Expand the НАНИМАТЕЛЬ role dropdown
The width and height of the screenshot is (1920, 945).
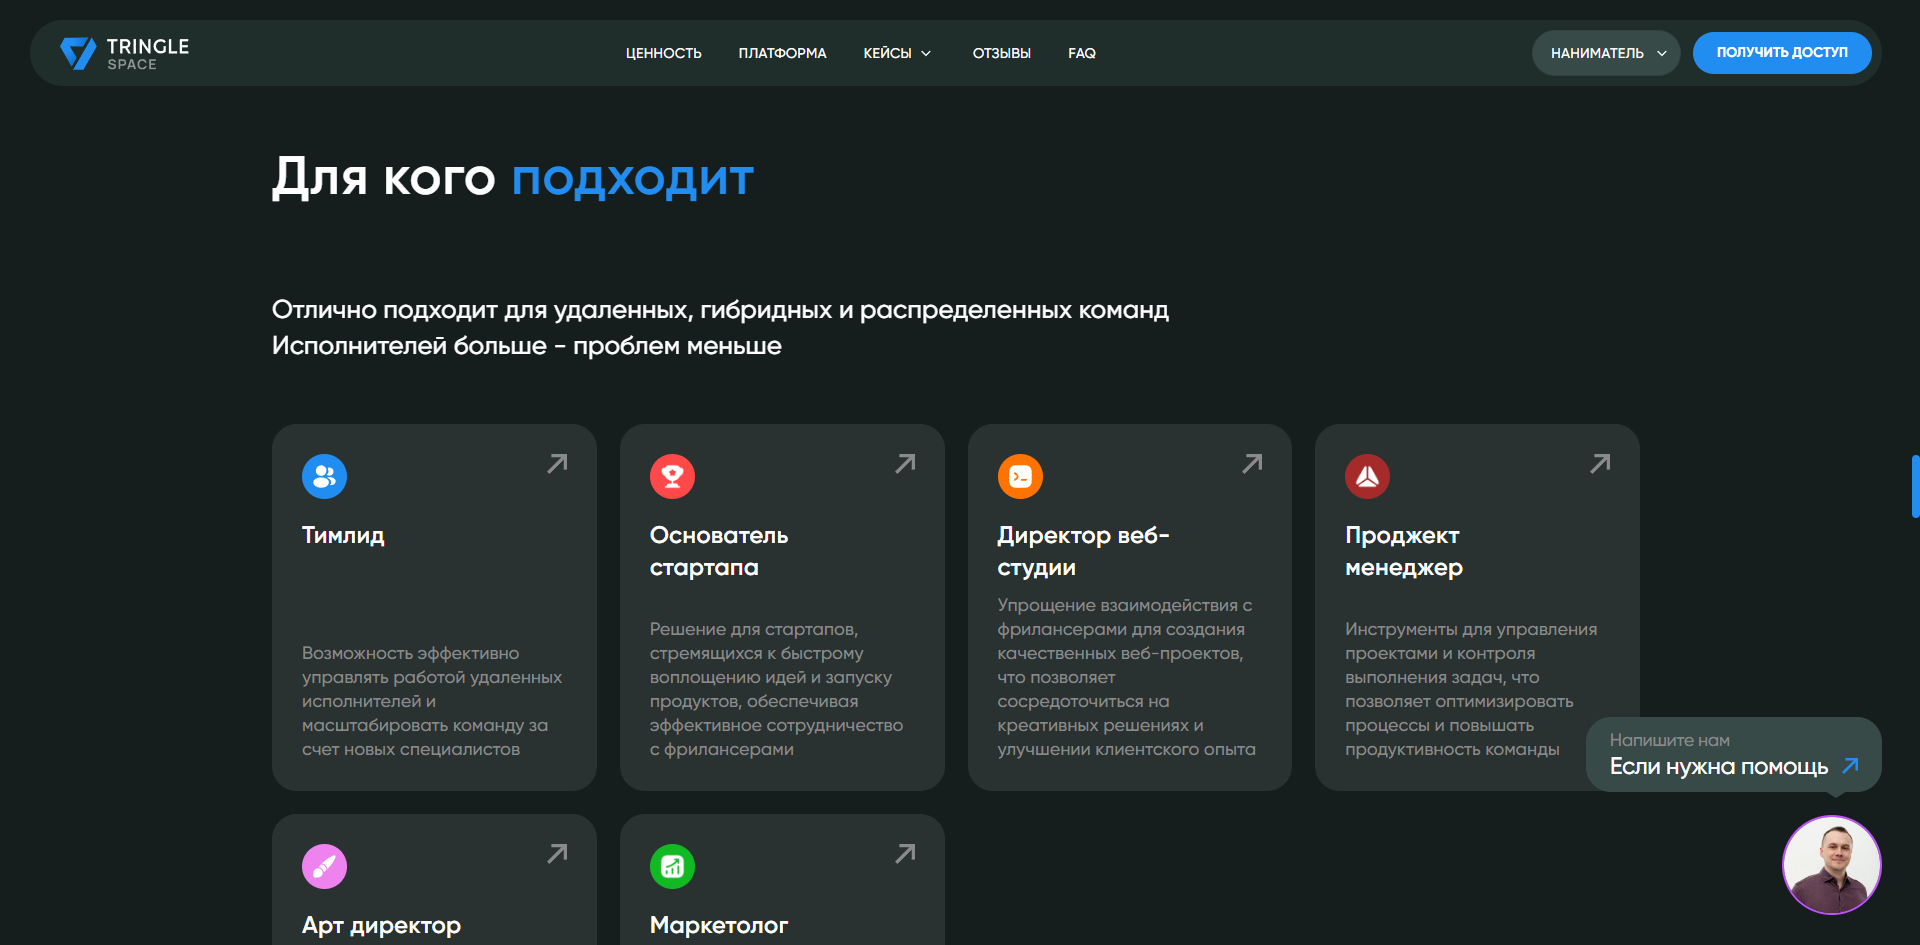1606,53
